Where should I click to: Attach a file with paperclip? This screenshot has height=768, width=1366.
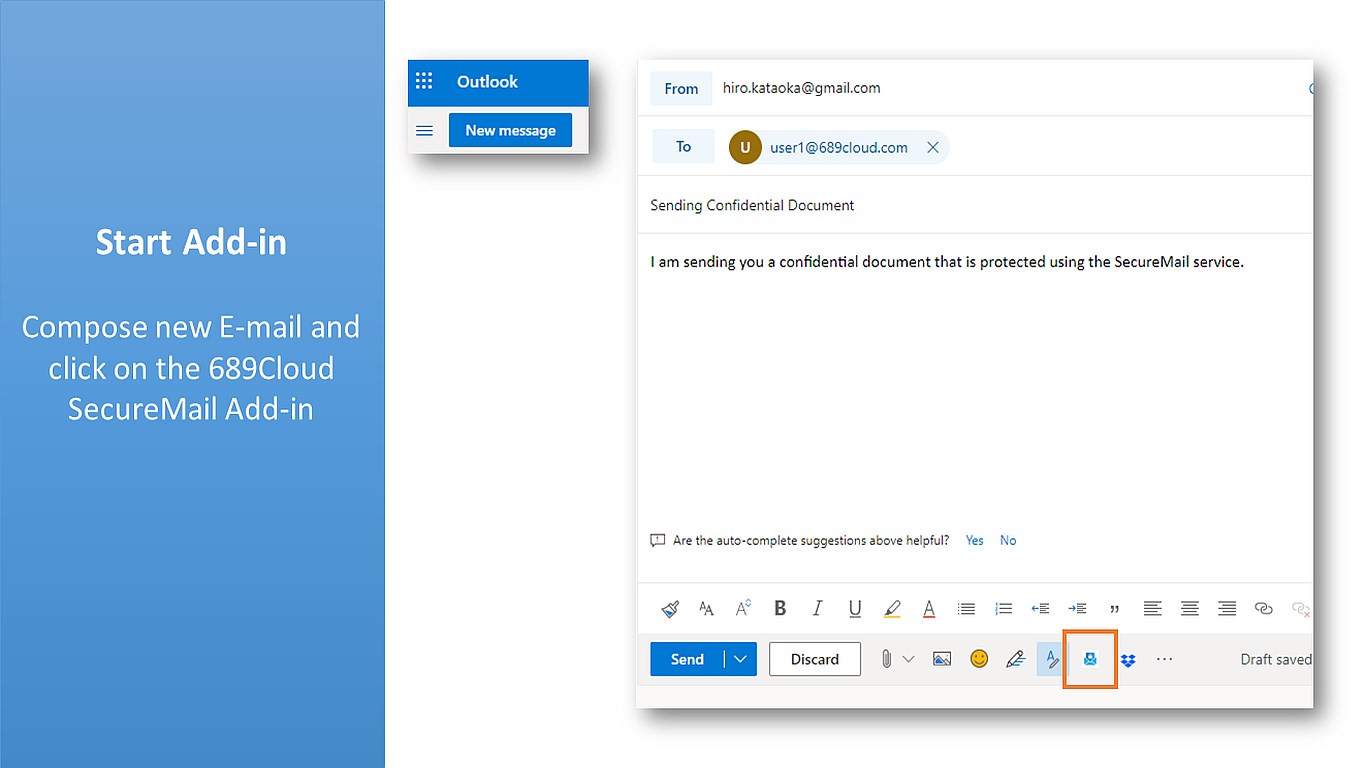click(886, 659)
